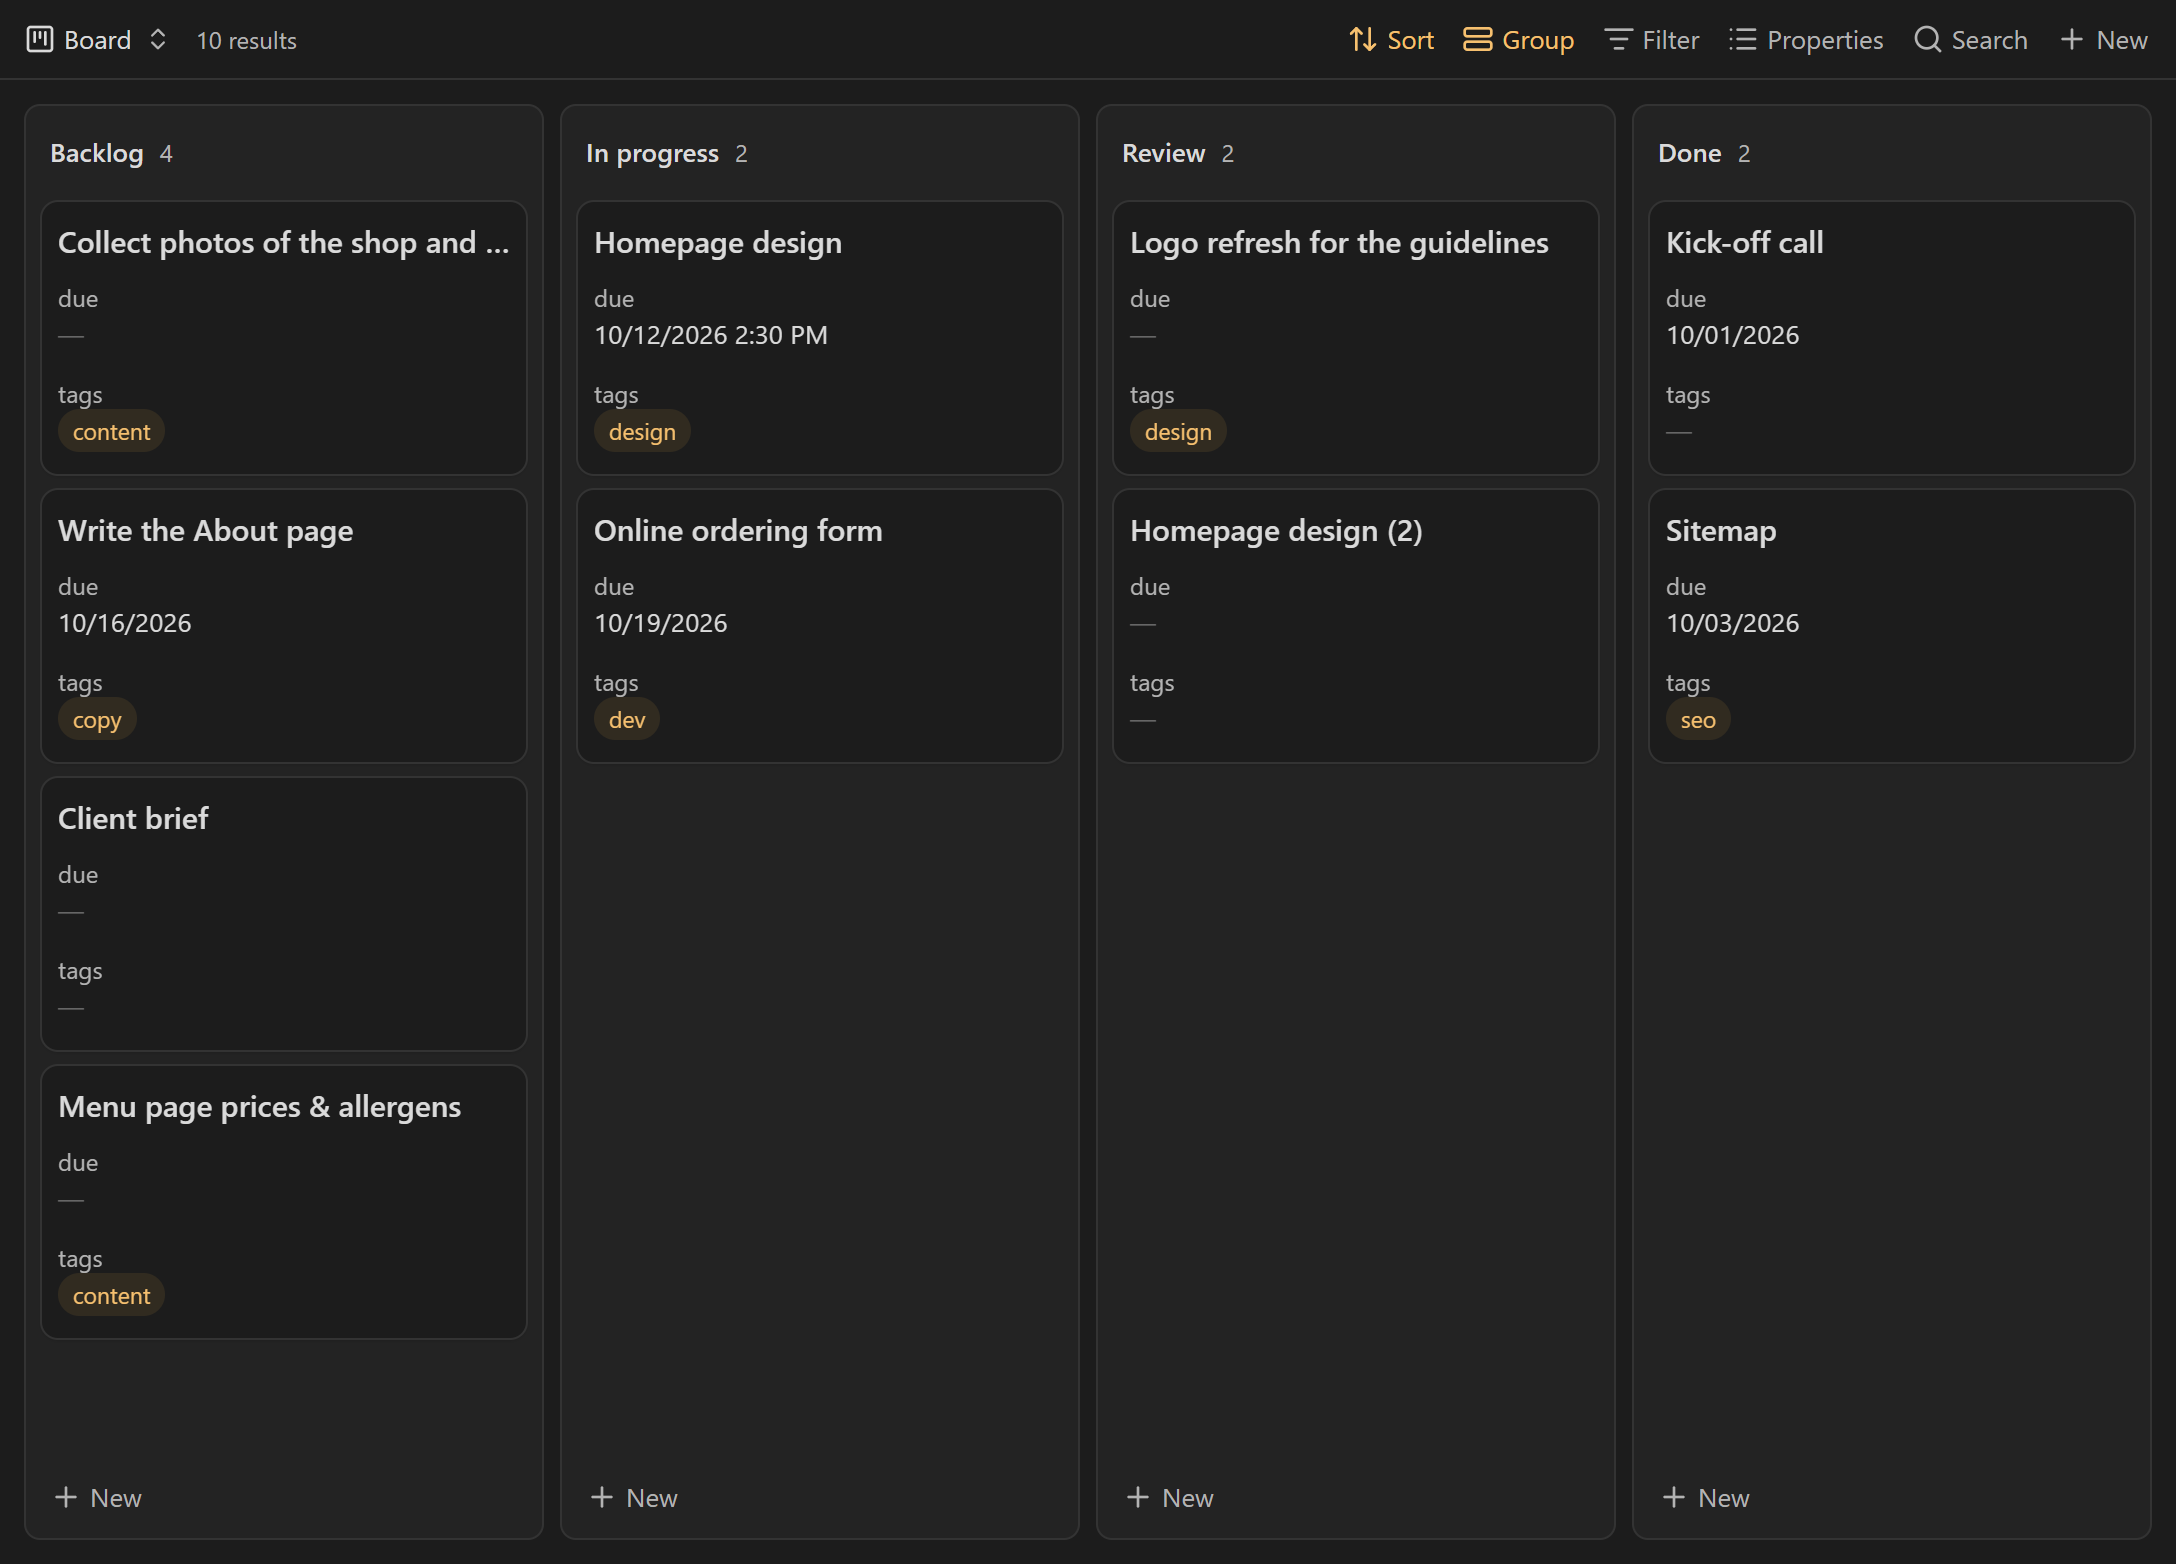Open the Kick-off call card
2176x1564 pixels.
point(1892,338)
